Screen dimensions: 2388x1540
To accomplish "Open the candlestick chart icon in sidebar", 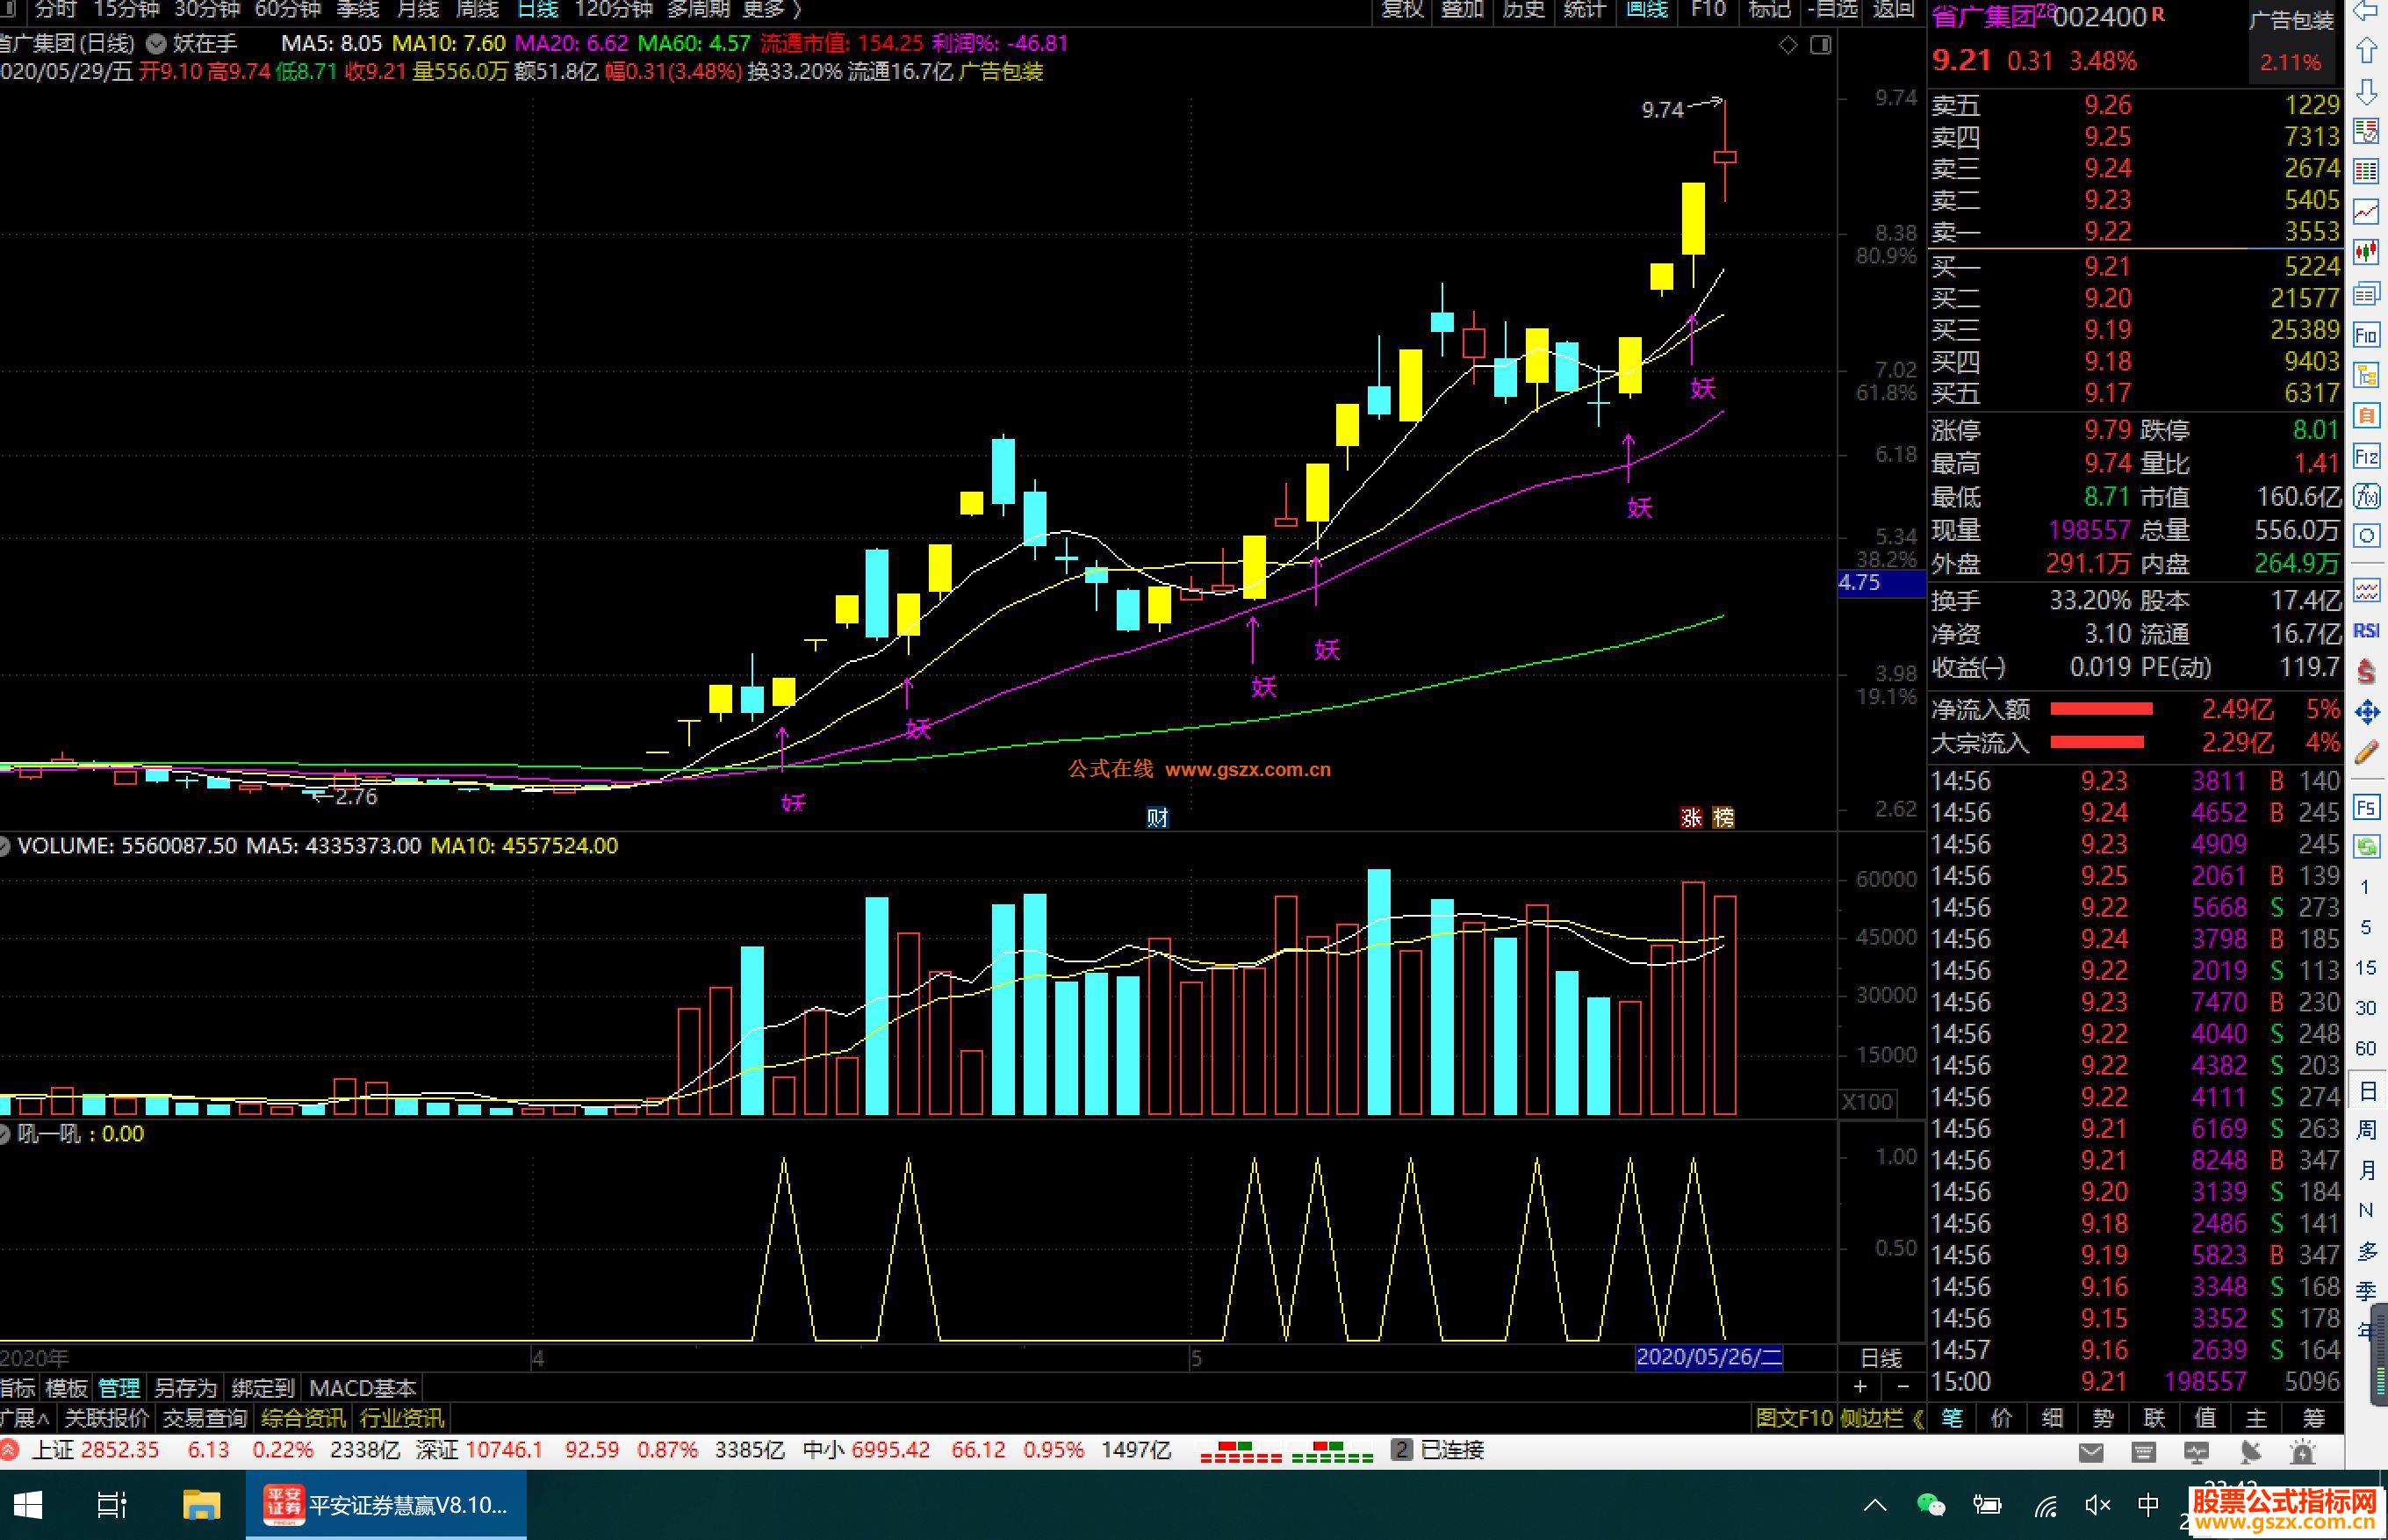I will (2366, 252).
